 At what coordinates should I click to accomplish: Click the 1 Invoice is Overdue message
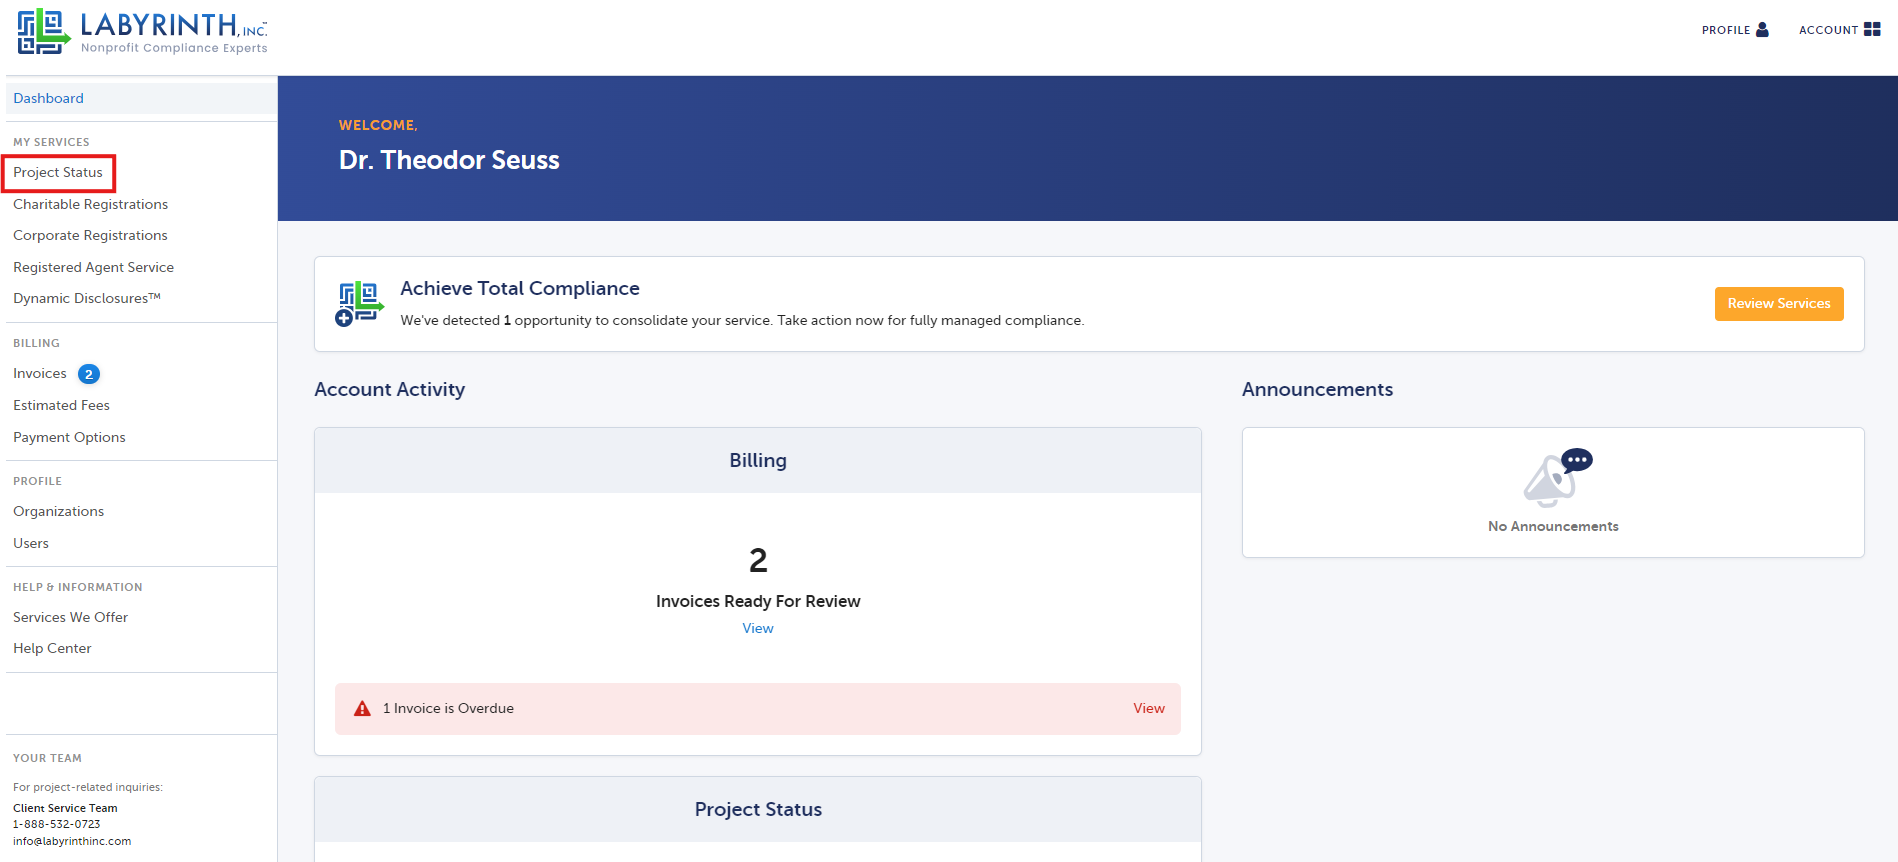(x=448, y=708)
